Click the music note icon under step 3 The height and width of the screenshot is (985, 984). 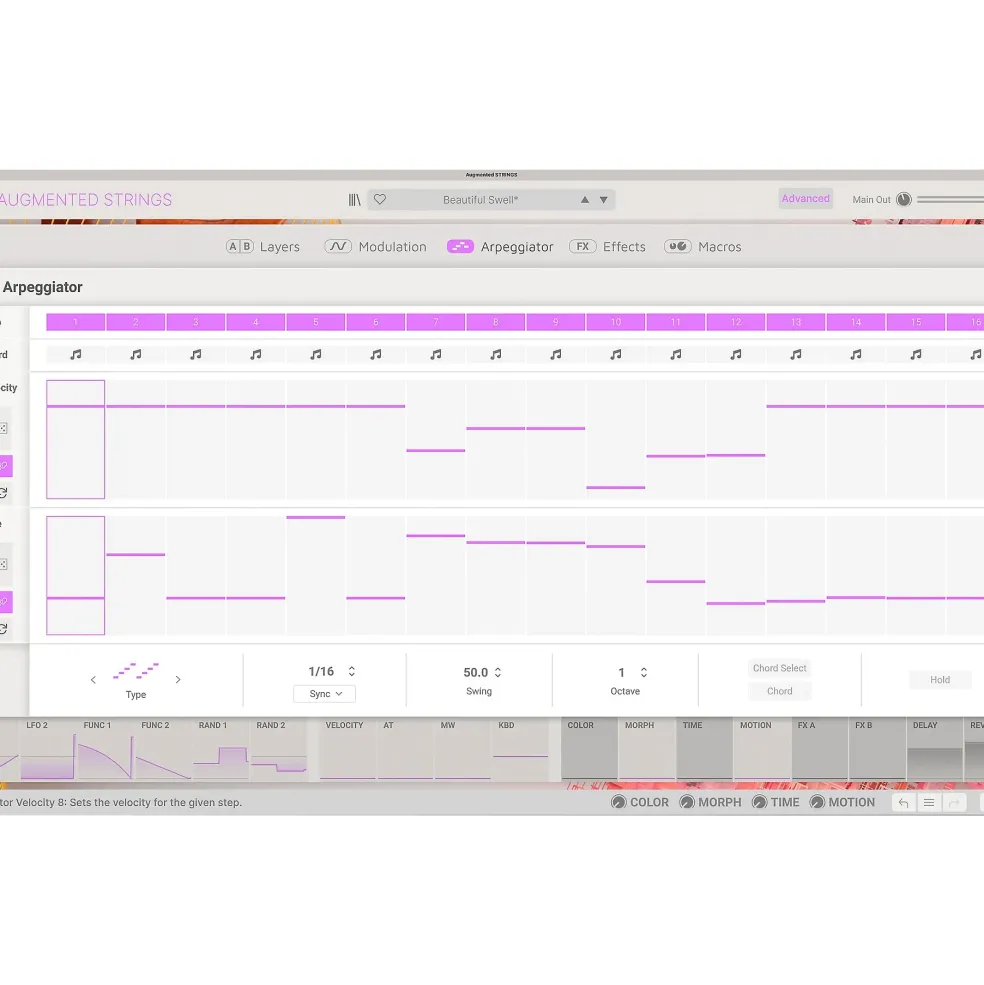[195, 354]
